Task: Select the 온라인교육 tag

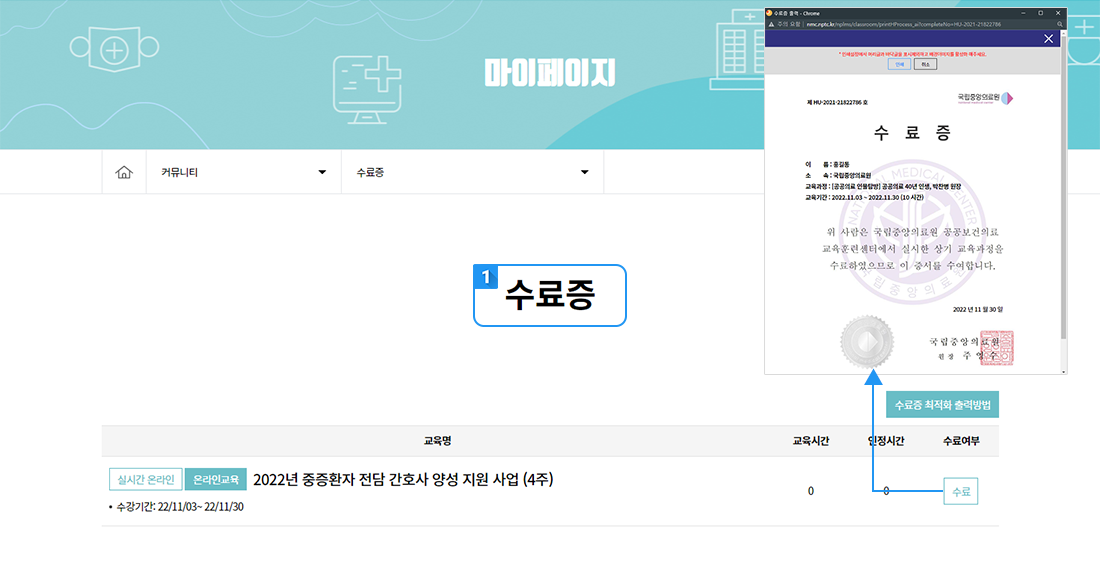Action: (x=215, y=480)
